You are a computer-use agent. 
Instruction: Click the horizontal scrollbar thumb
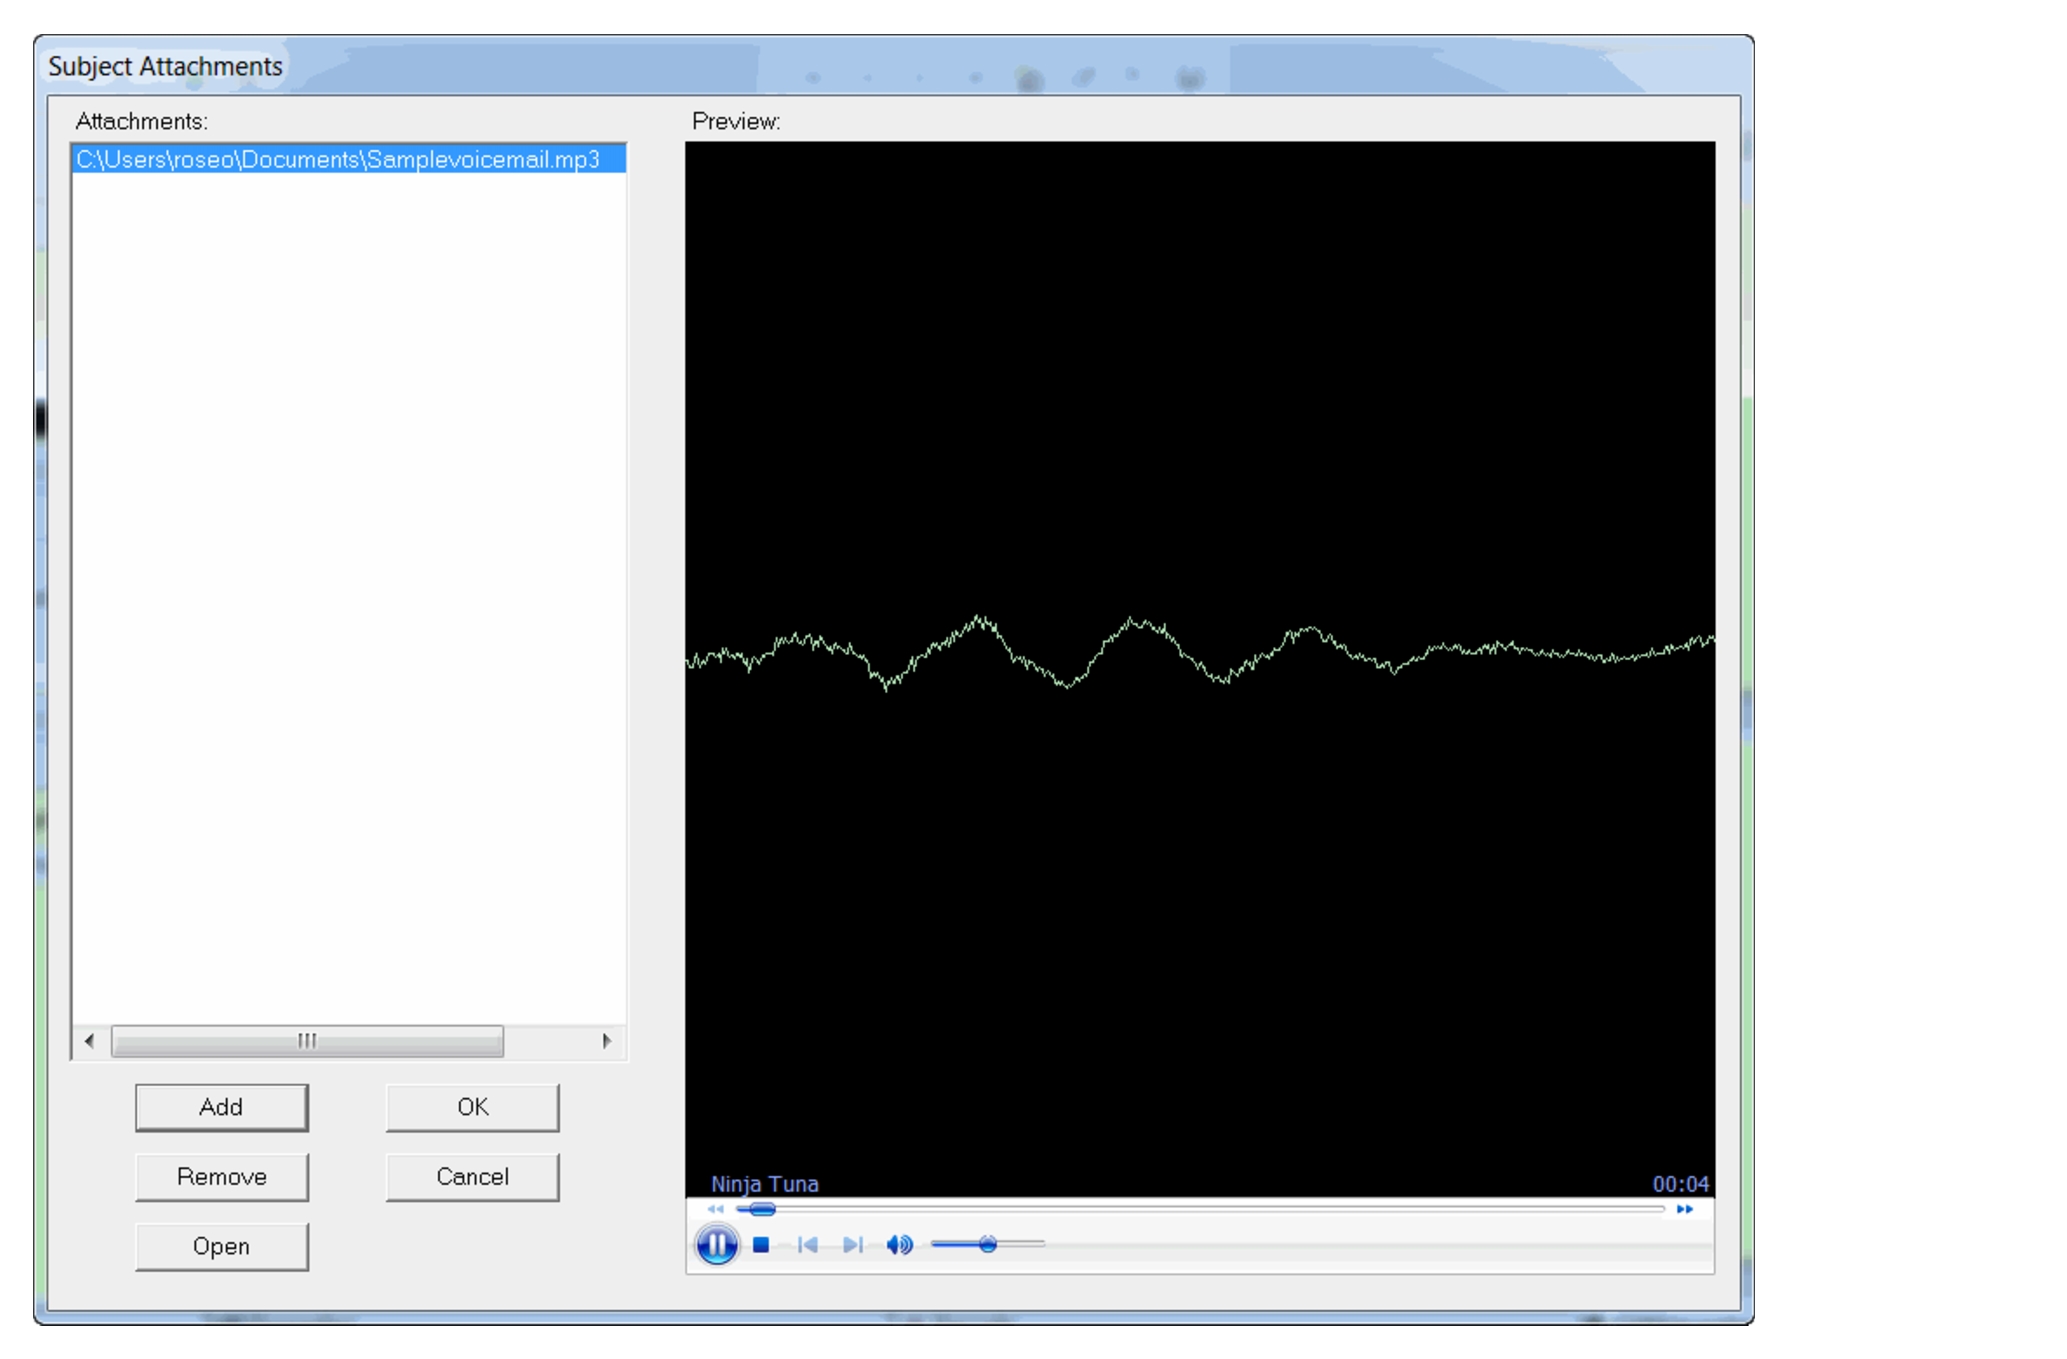click(307, 1040)
